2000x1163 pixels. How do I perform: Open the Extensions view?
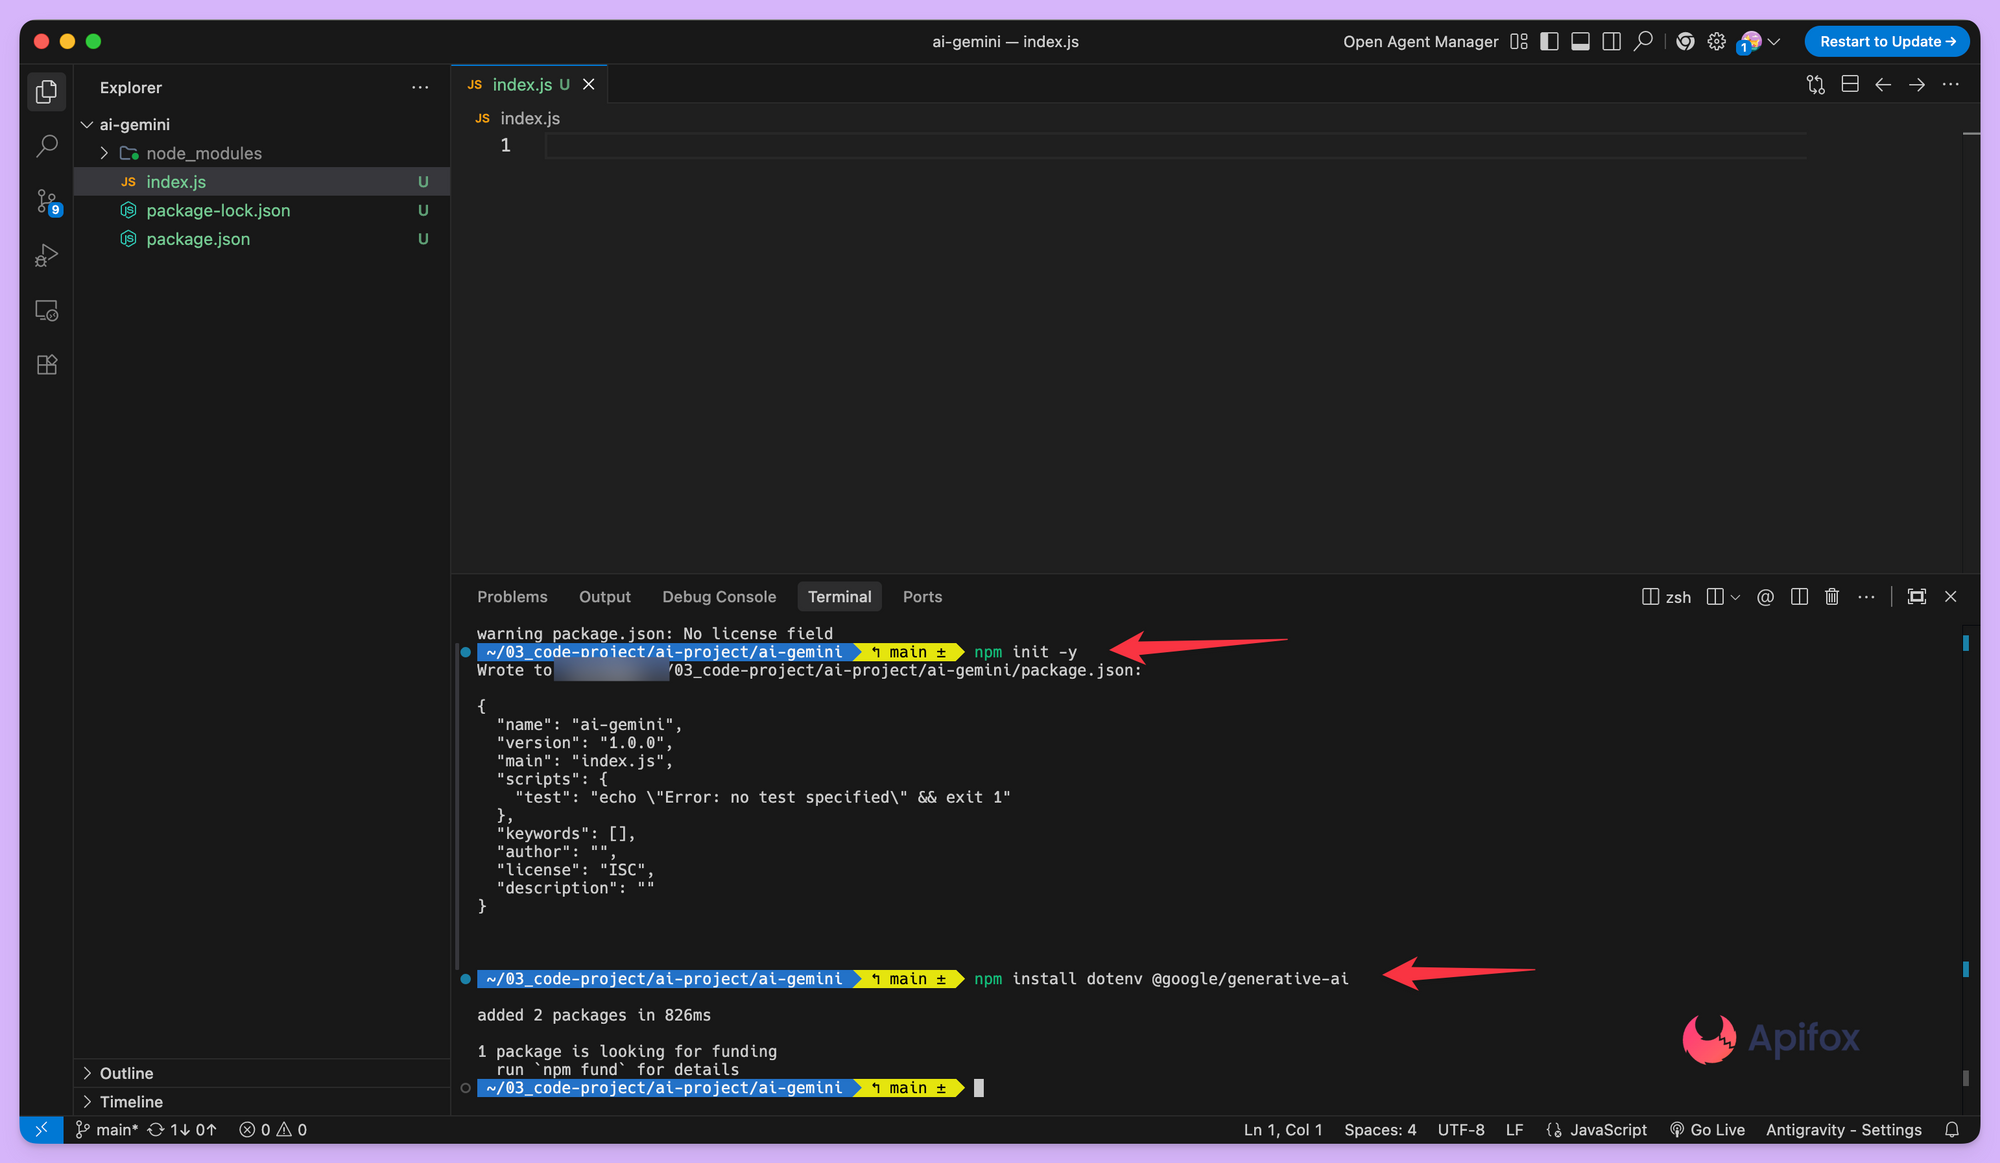point(46,365)
